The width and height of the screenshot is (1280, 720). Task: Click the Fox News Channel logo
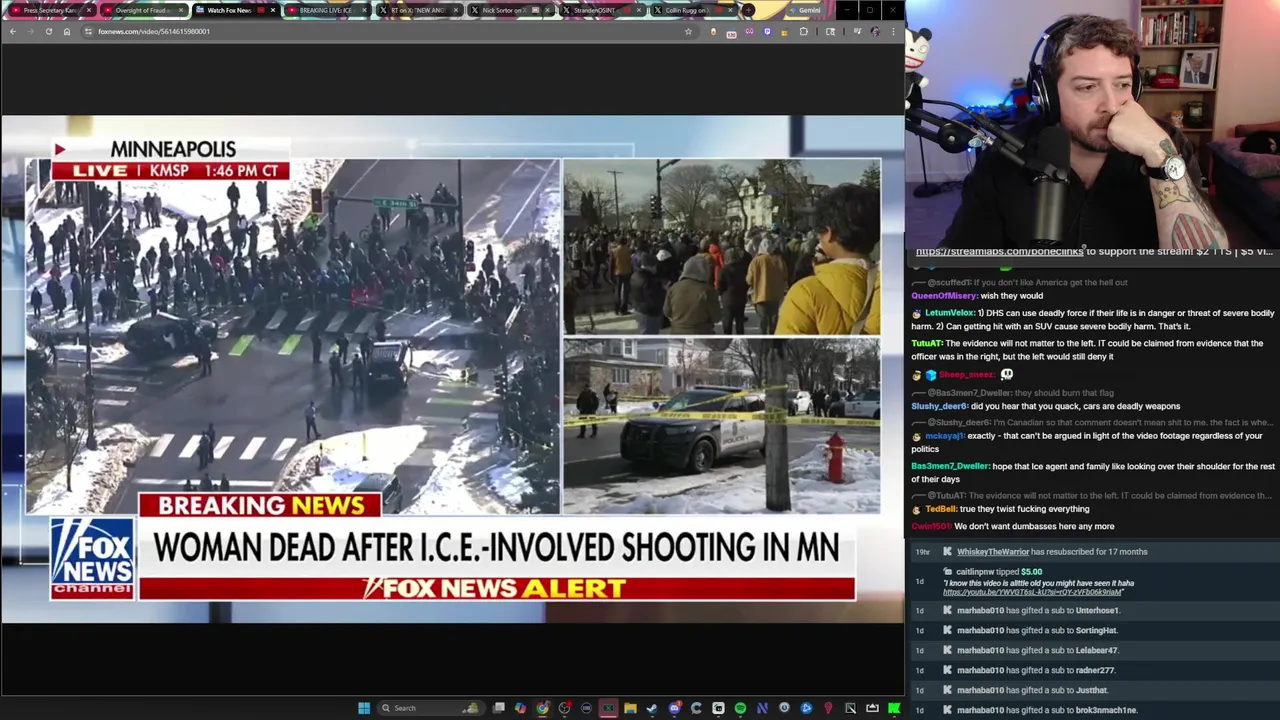[x=92, y=558]
